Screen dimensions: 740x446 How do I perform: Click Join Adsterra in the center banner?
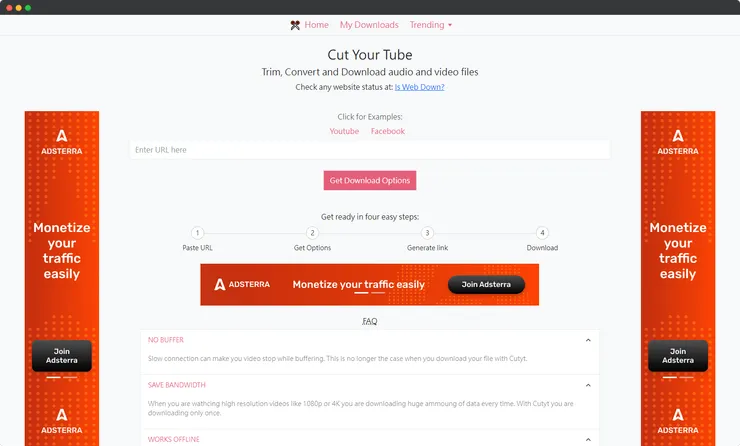pyautogui.click(x=486, y=284)
